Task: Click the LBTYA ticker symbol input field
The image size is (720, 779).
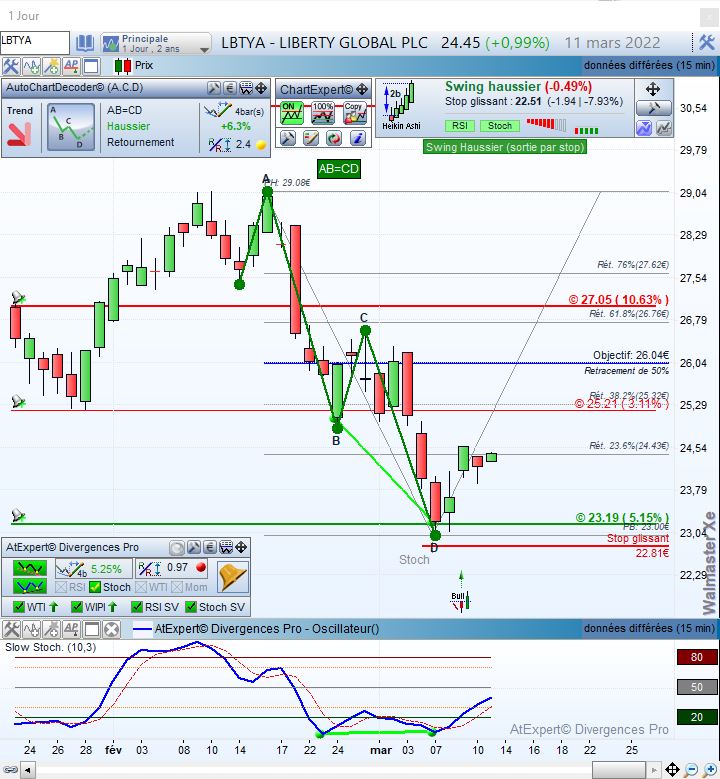Action: pos(35,42)
